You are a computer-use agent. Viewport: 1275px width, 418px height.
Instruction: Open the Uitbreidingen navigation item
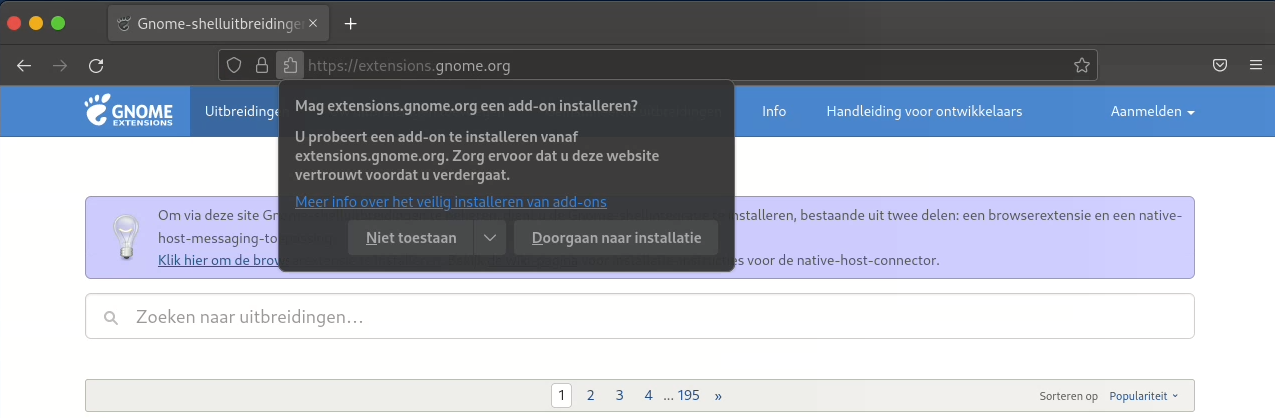coord(241,111)
